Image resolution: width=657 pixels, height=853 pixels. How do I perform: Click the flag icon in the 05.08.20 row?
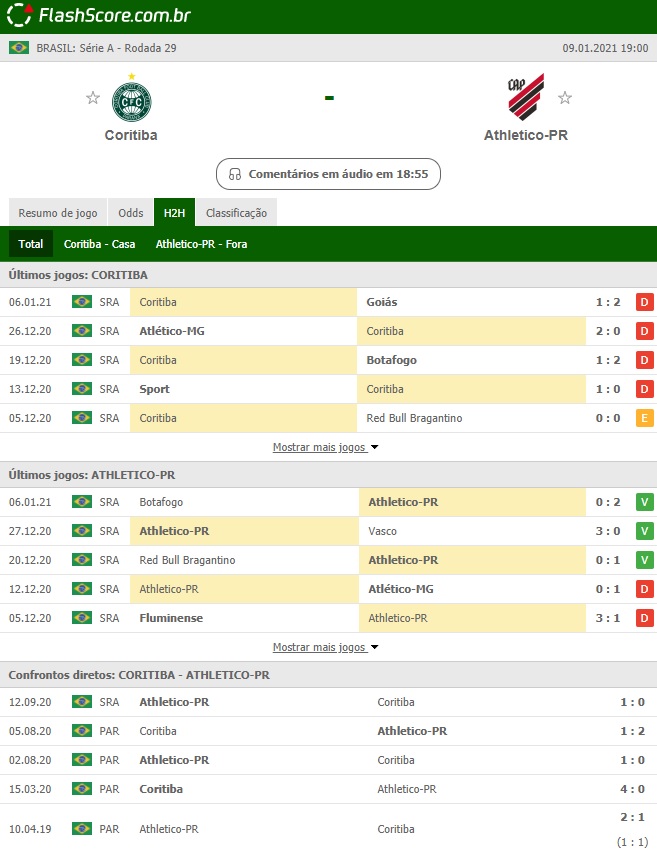82,731
